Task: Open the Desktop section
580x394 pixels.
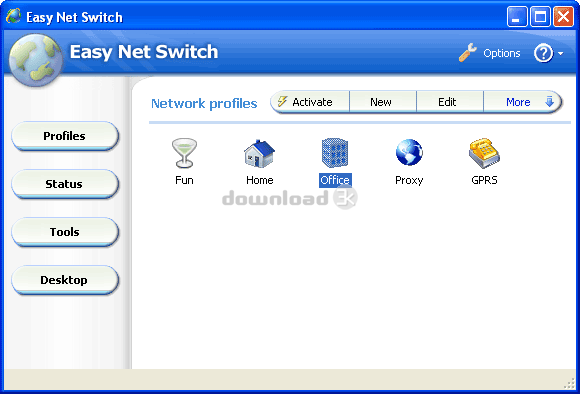Action: [x=65, y=280]
